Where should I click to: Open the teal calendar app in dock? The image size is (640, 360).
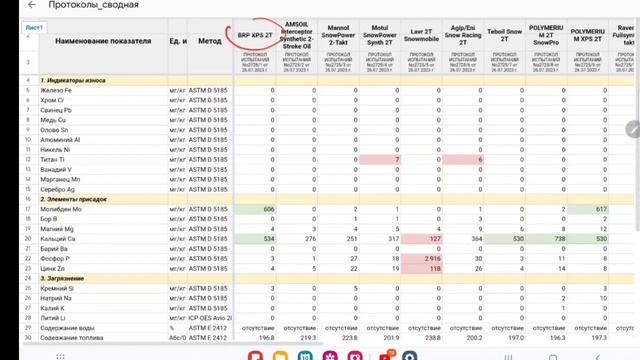[305, 356]
